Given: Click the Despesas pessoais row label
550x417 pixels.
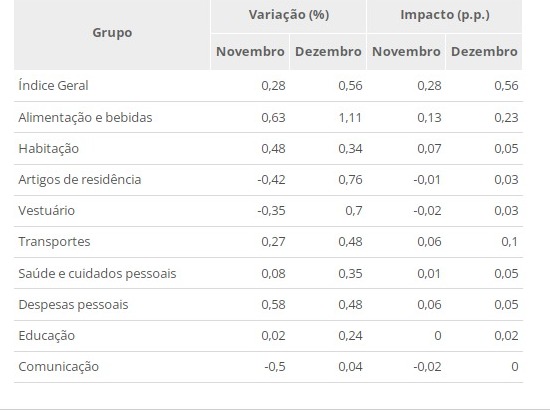Looking at the screenshot, I should [73, 304].
